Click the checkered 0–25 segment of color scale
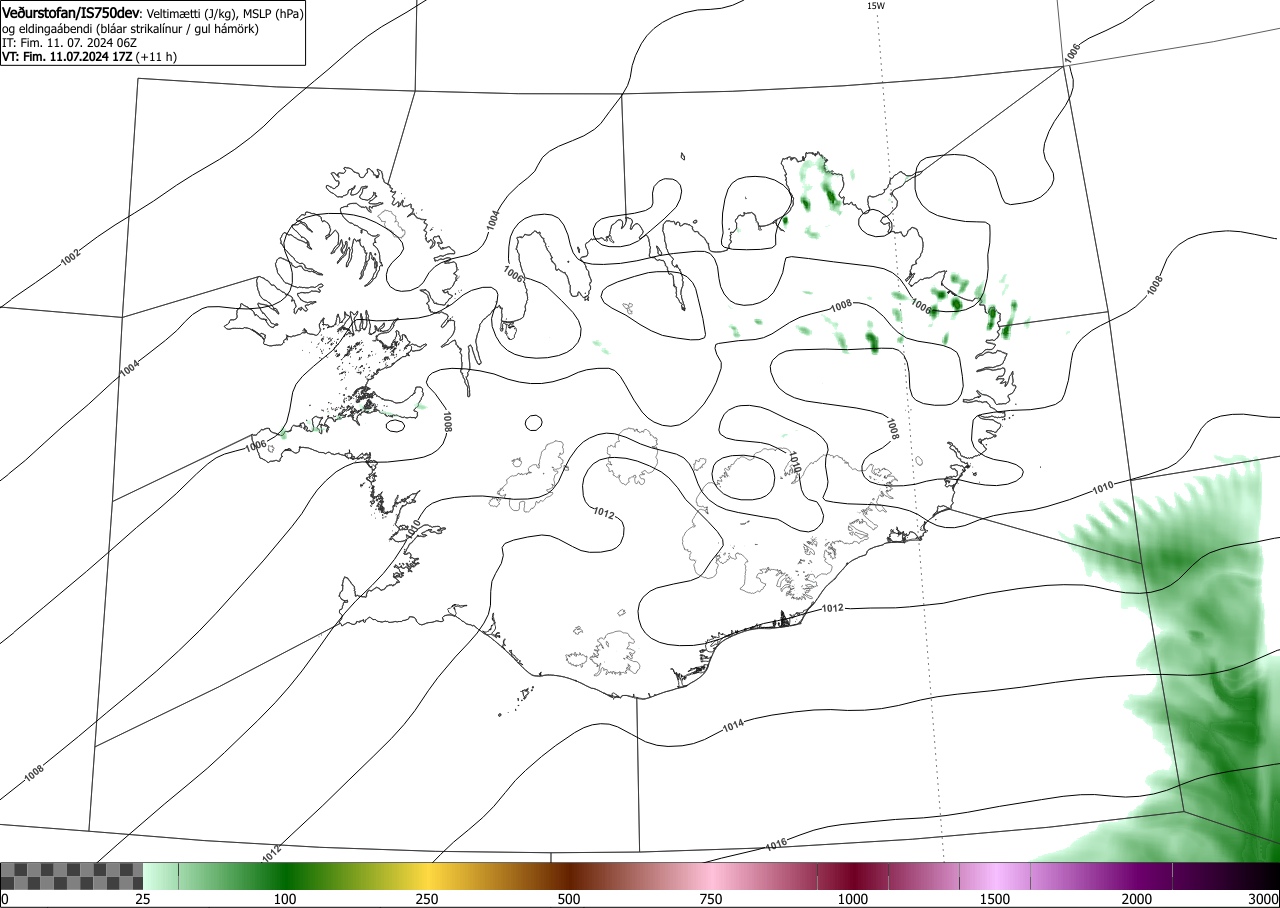The width and height of the screenshot is (1280, 908). (x=71, y=876)
